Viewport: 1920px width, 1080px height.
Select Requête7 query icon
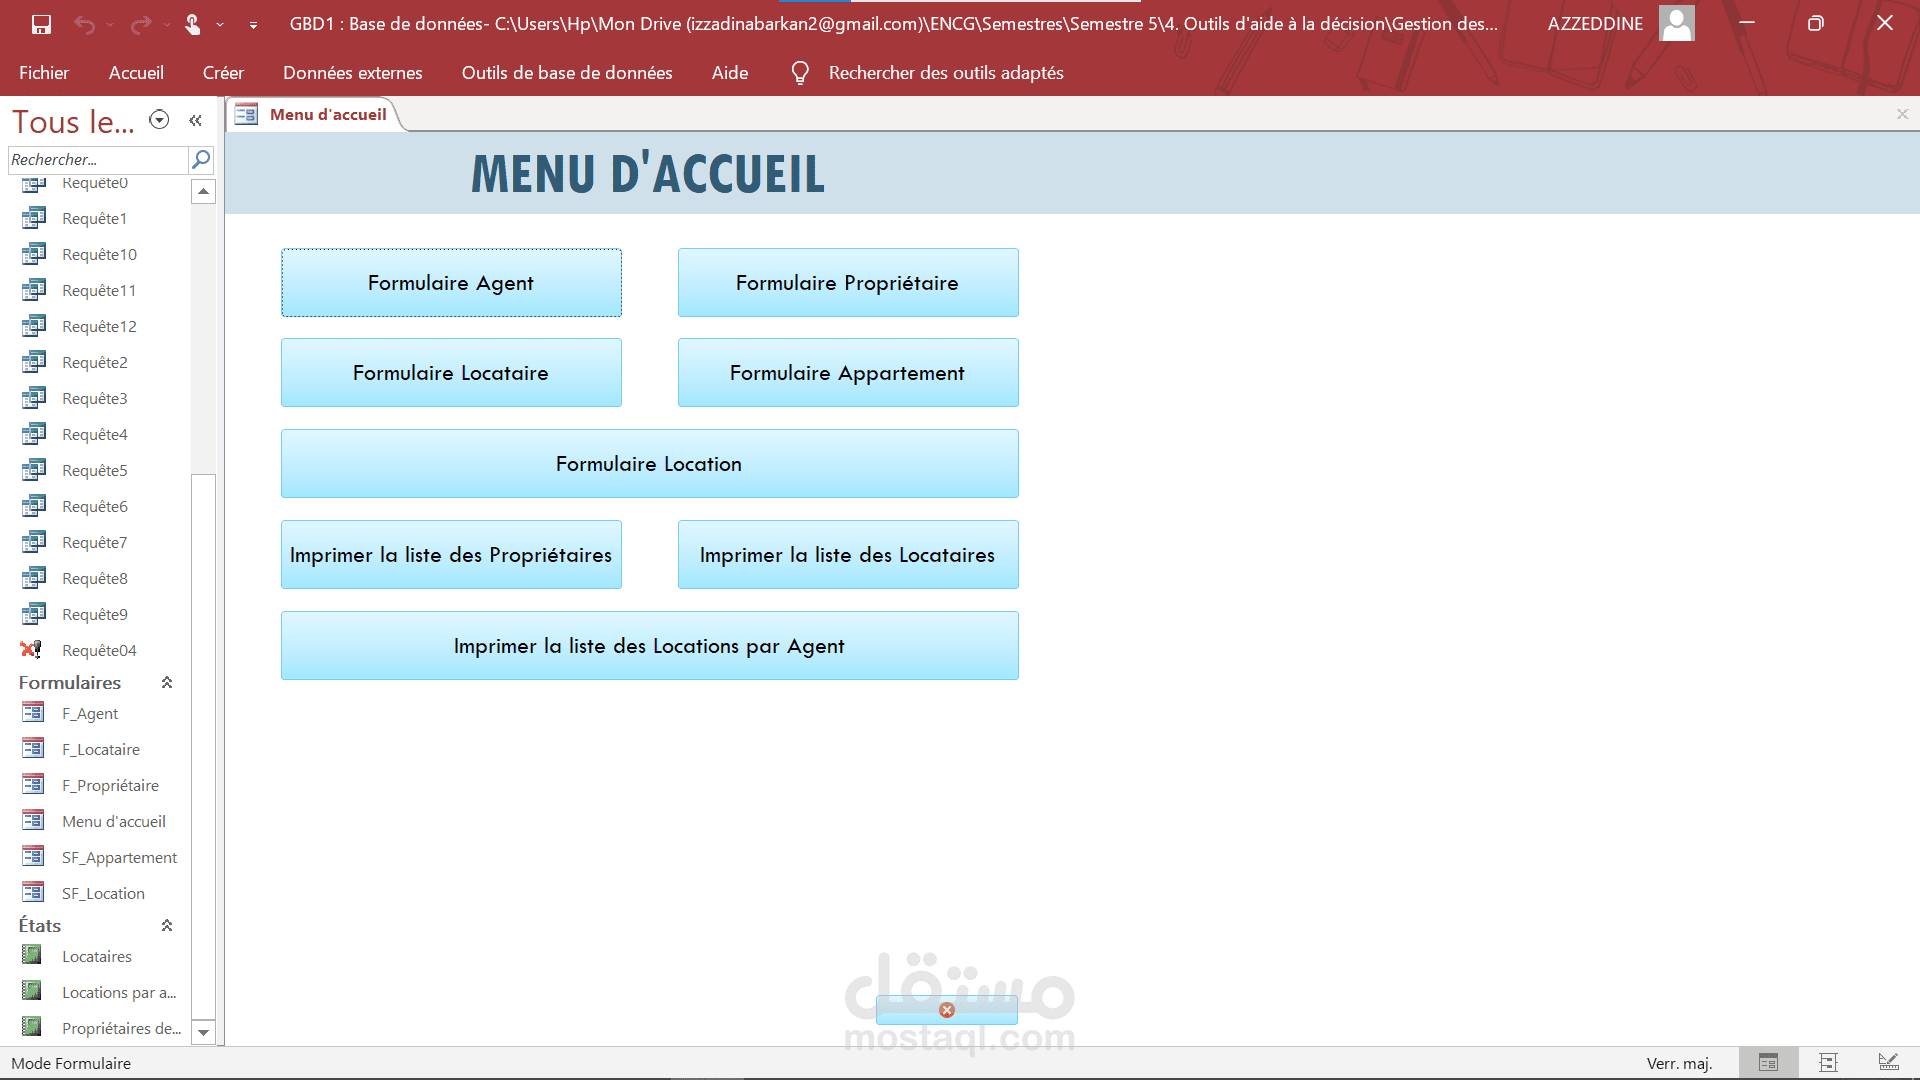[x=34, y=542]
